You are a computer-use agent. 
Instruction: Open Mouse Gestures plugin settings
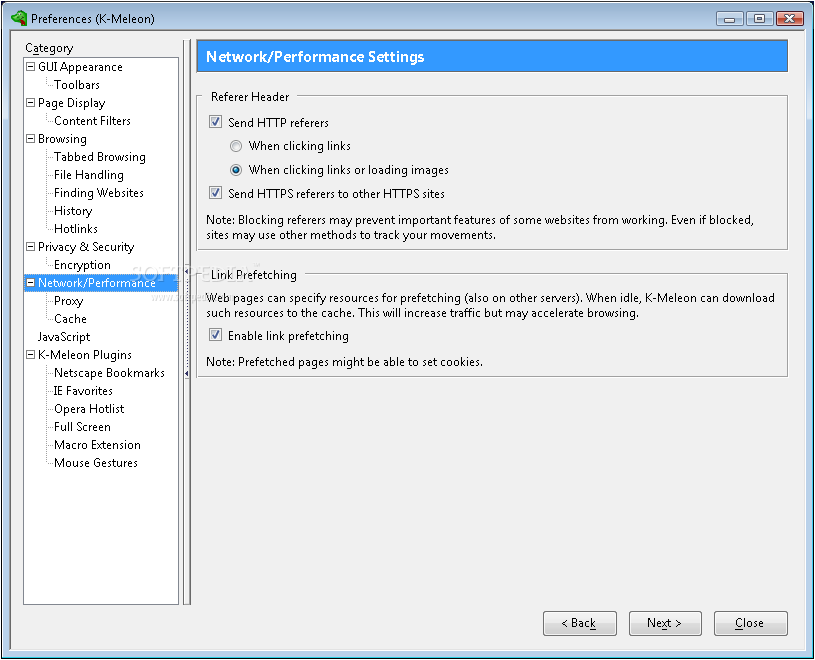[x=96, y=463]
